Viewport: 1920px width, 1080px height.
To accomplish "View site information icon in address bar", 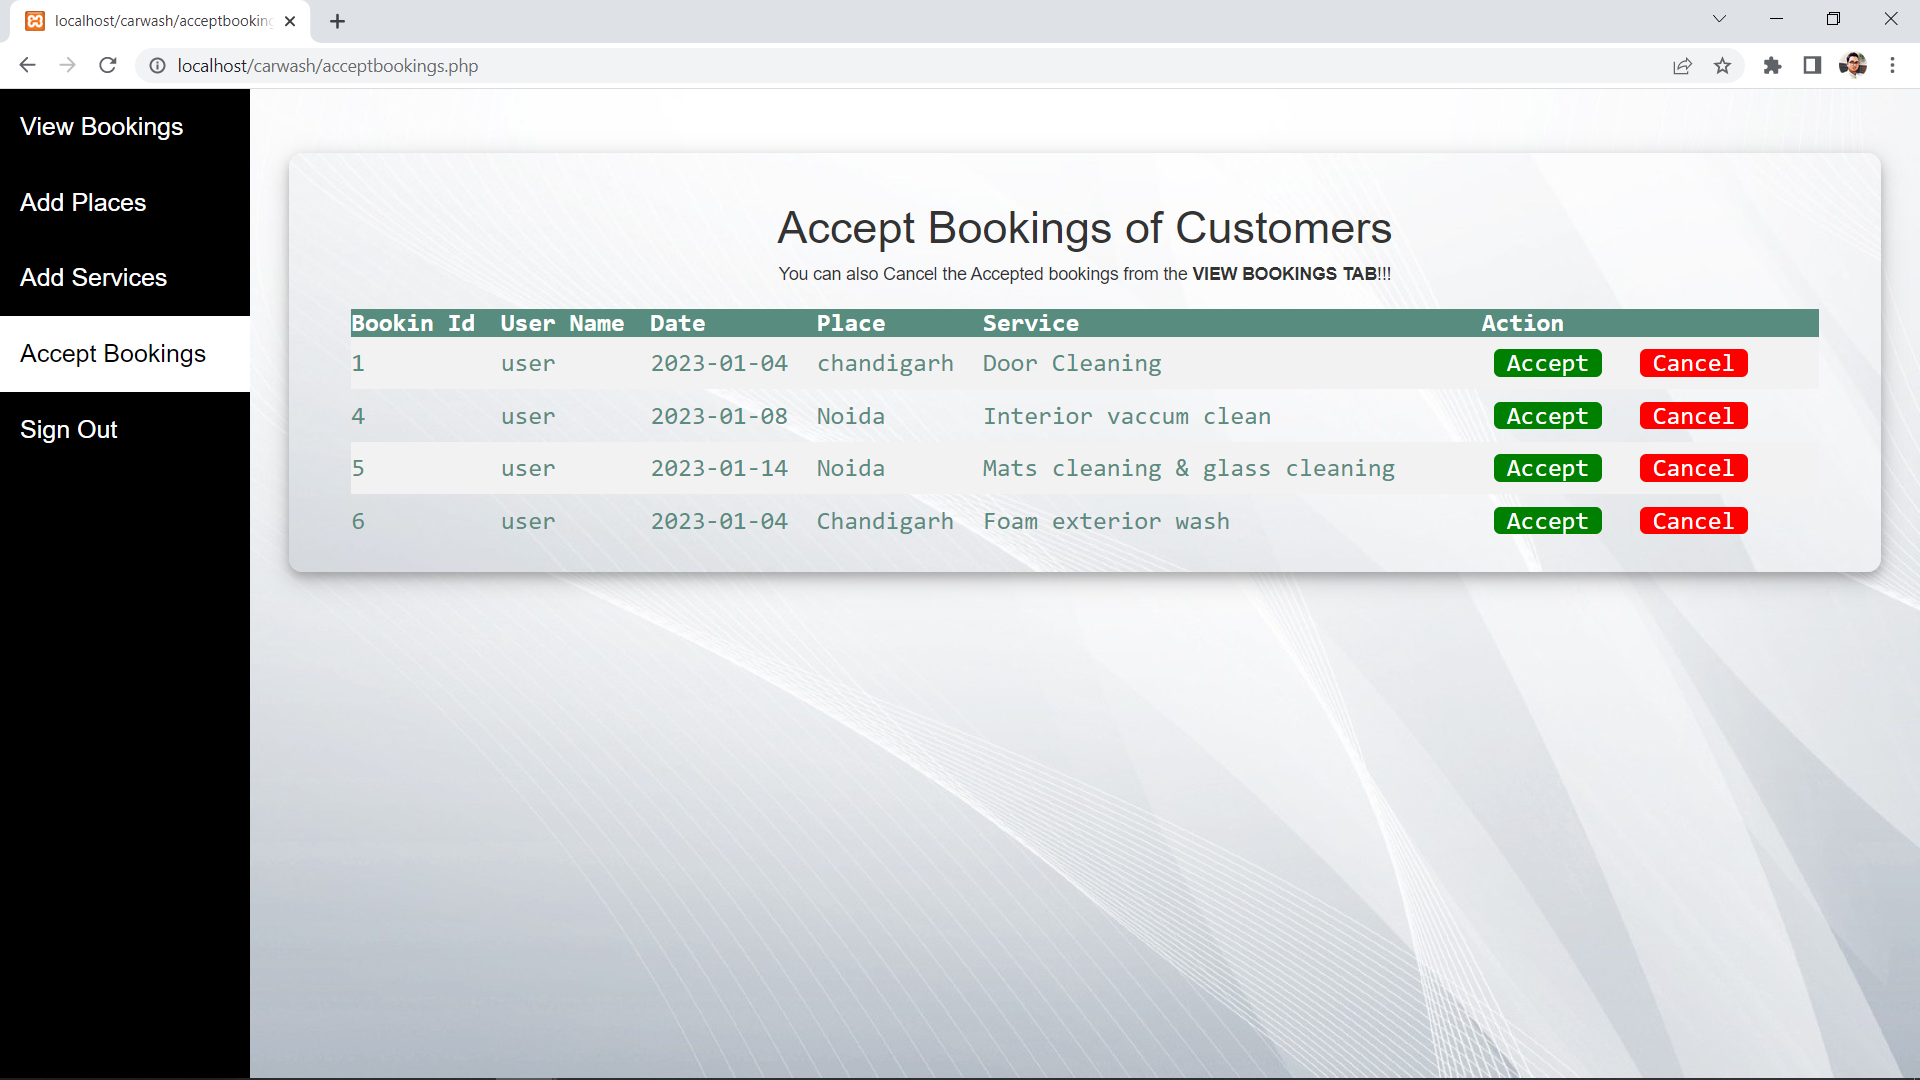I will pos(157,66).
